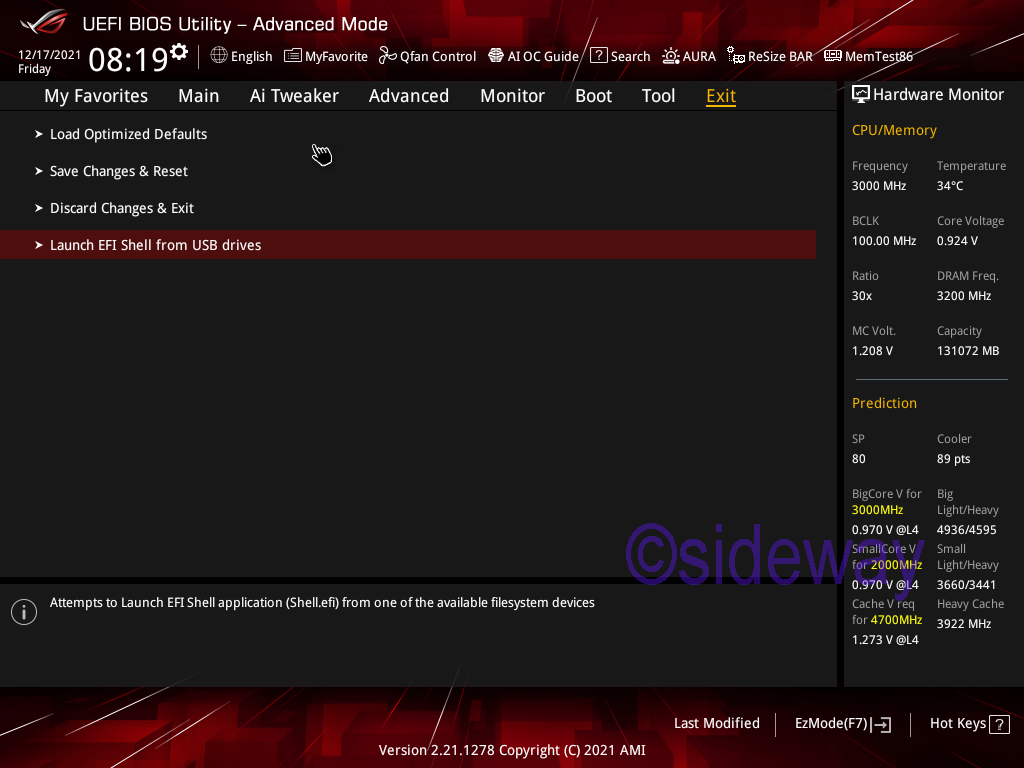Switch to EzMode(F7)
Screen dimensions: 1024x768
pyautogui.click(x=831, y=724)
